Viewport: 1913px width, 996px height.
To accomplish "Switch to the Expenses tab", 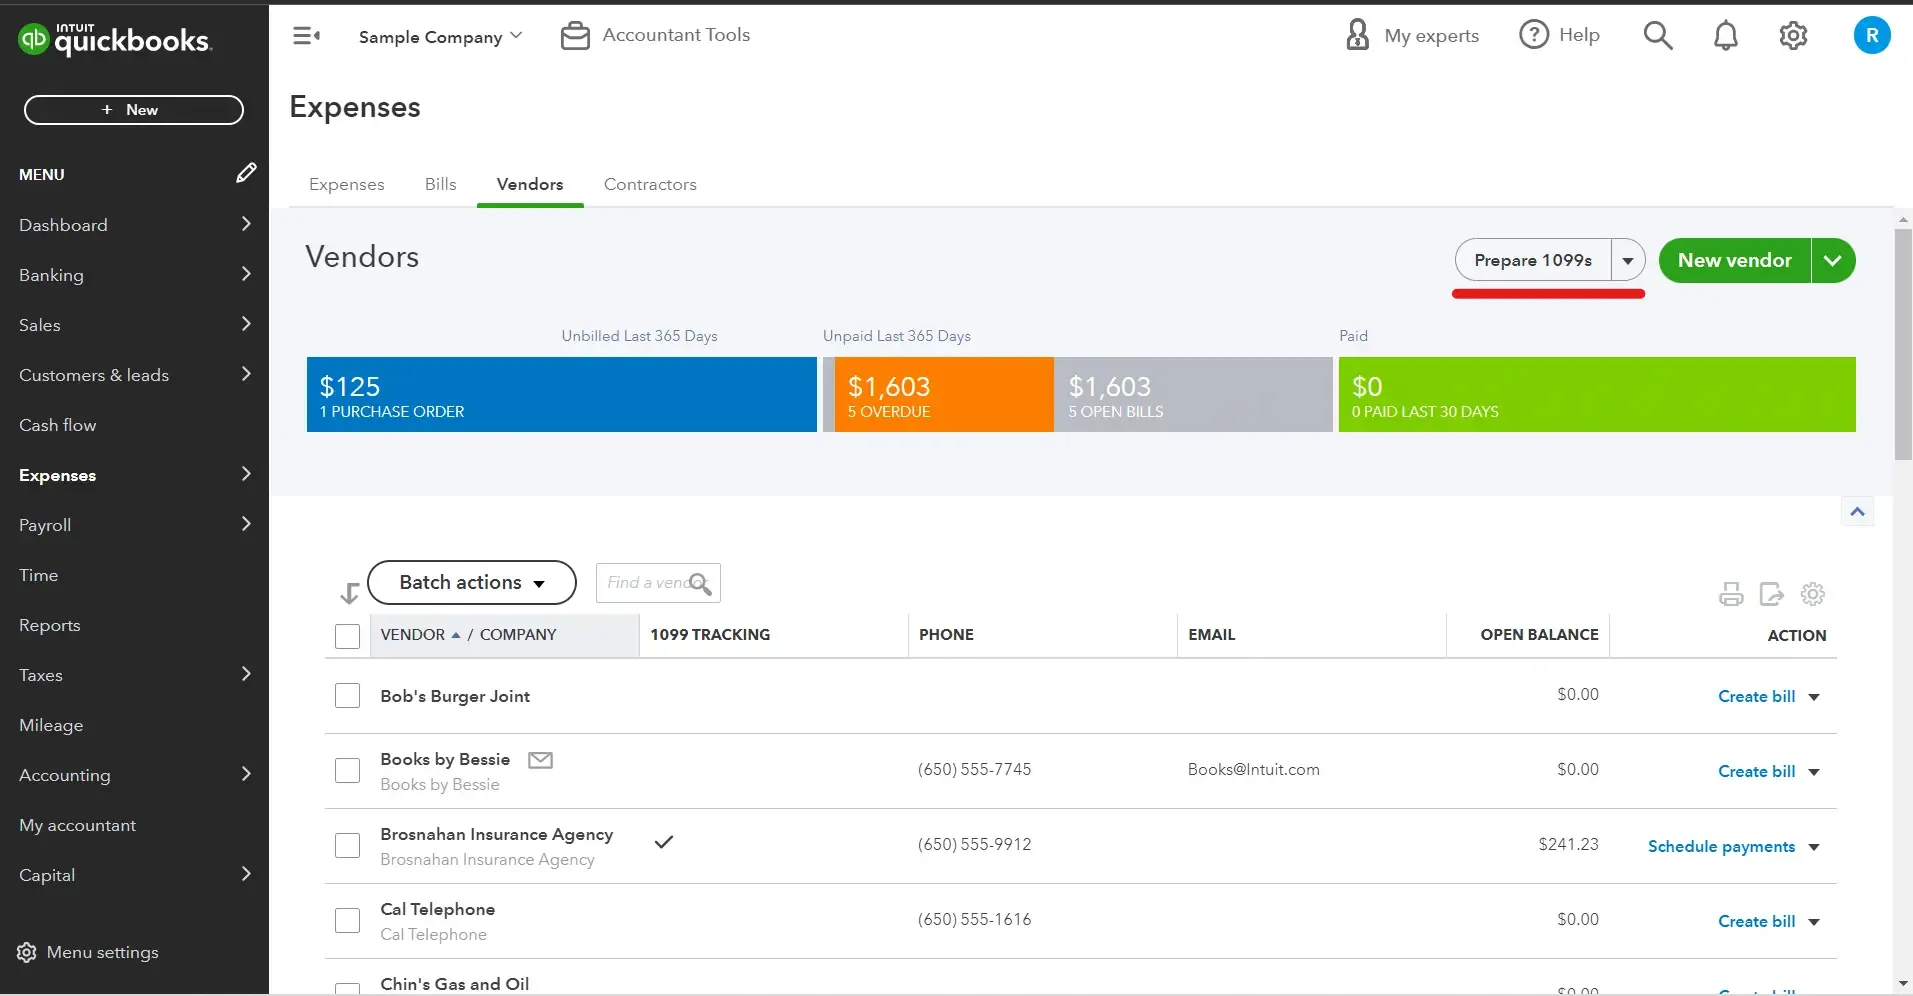I will 347,184.
